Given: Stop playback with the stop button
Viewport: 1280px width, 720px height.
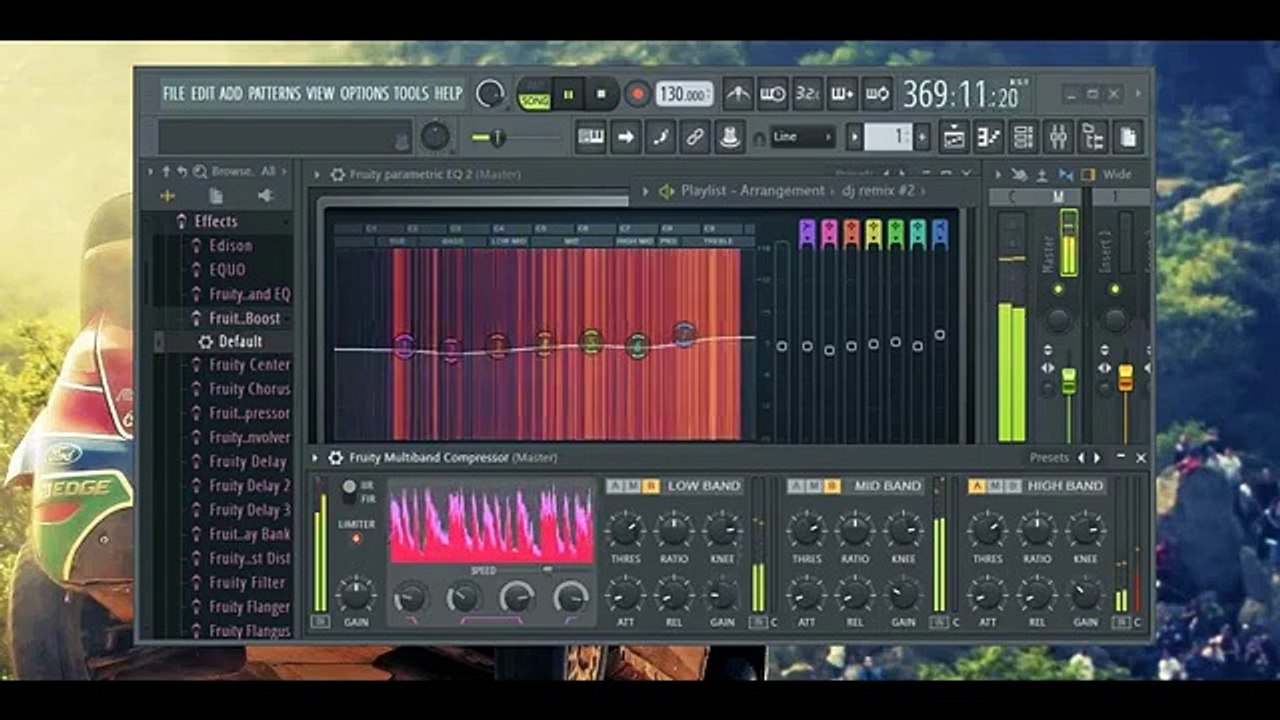Looking at the screenshot, I should coord(601,94).
